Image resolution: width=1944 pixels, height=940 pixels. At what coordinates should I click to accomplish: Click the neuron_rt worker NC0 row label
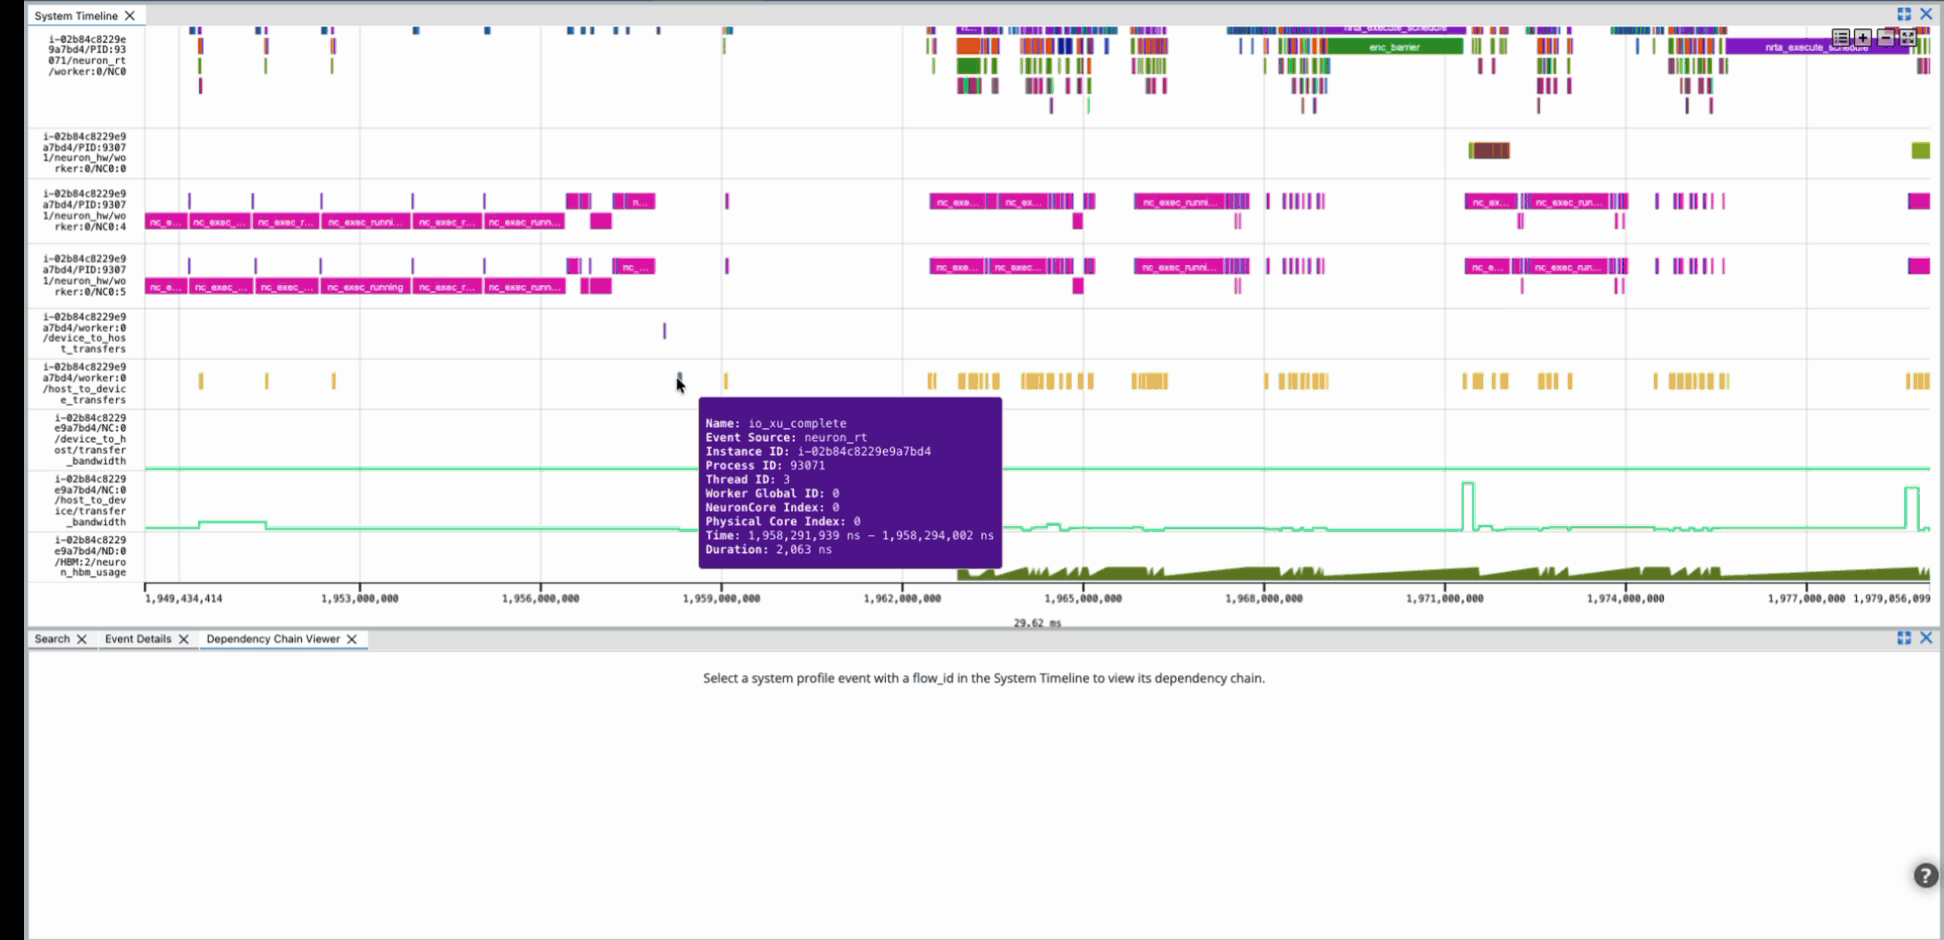[x=87, y=55]
